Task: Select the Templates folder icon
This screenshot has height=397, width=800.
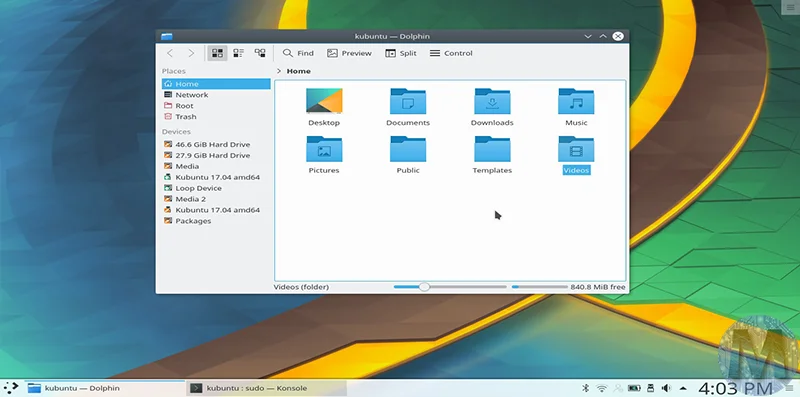Action: 492,148
